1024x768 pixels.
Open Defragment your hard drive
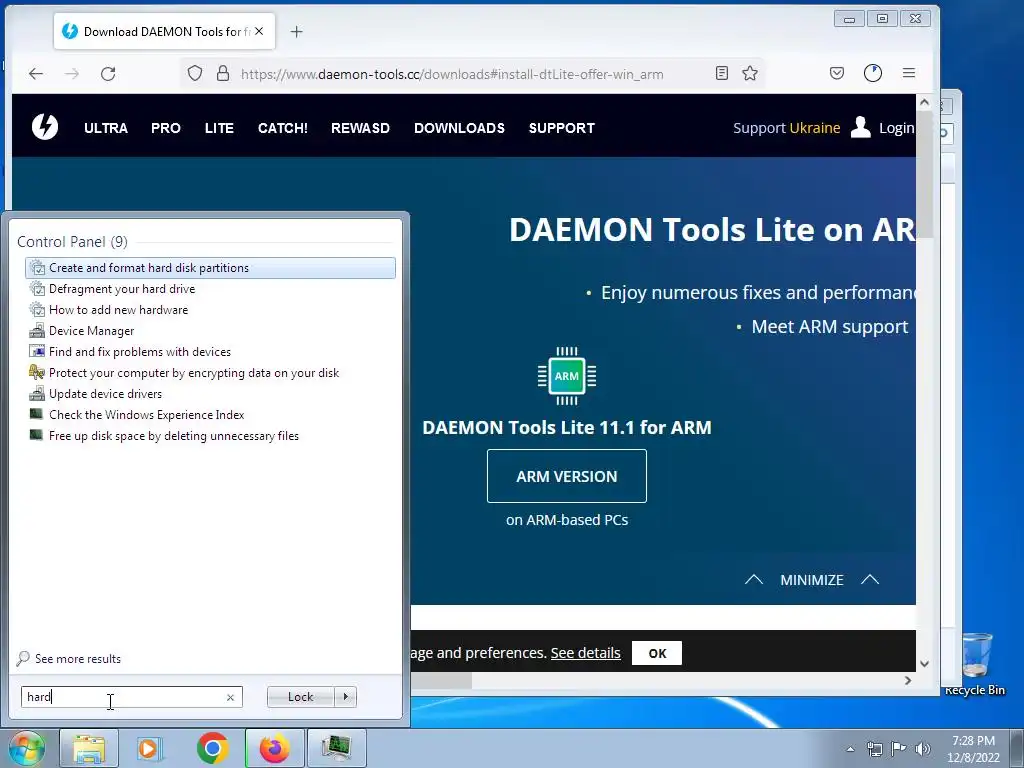point(210,289)
